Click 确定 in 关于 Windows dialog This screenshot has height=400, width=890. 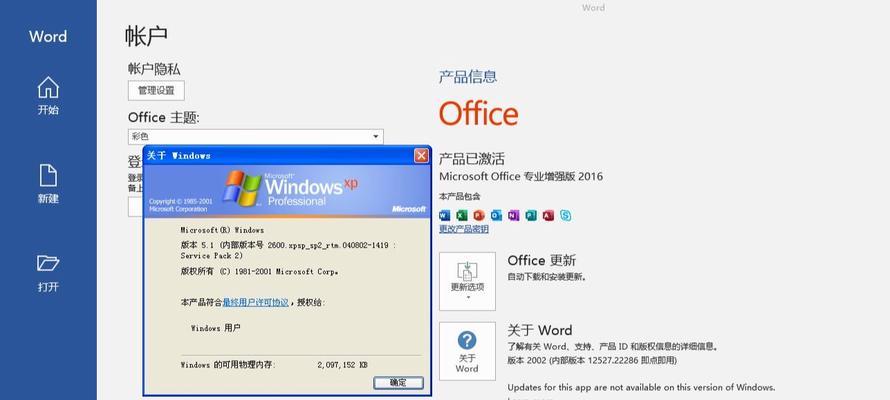398,382
